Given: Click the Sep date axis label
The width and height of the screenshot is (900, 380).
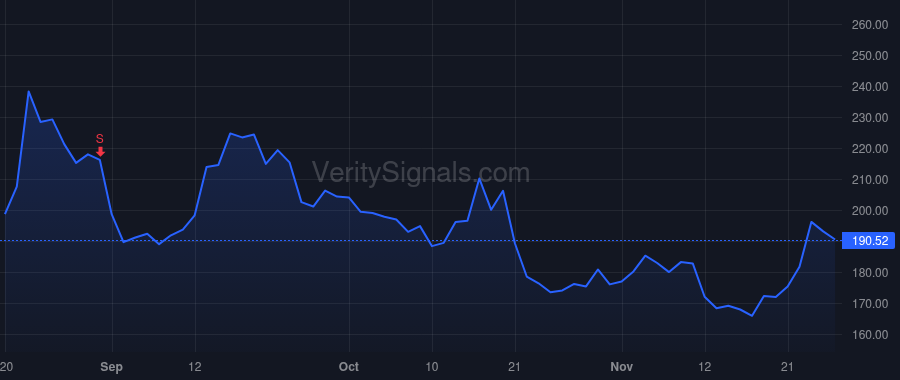Looking at the screenshot, I should 111,367.
